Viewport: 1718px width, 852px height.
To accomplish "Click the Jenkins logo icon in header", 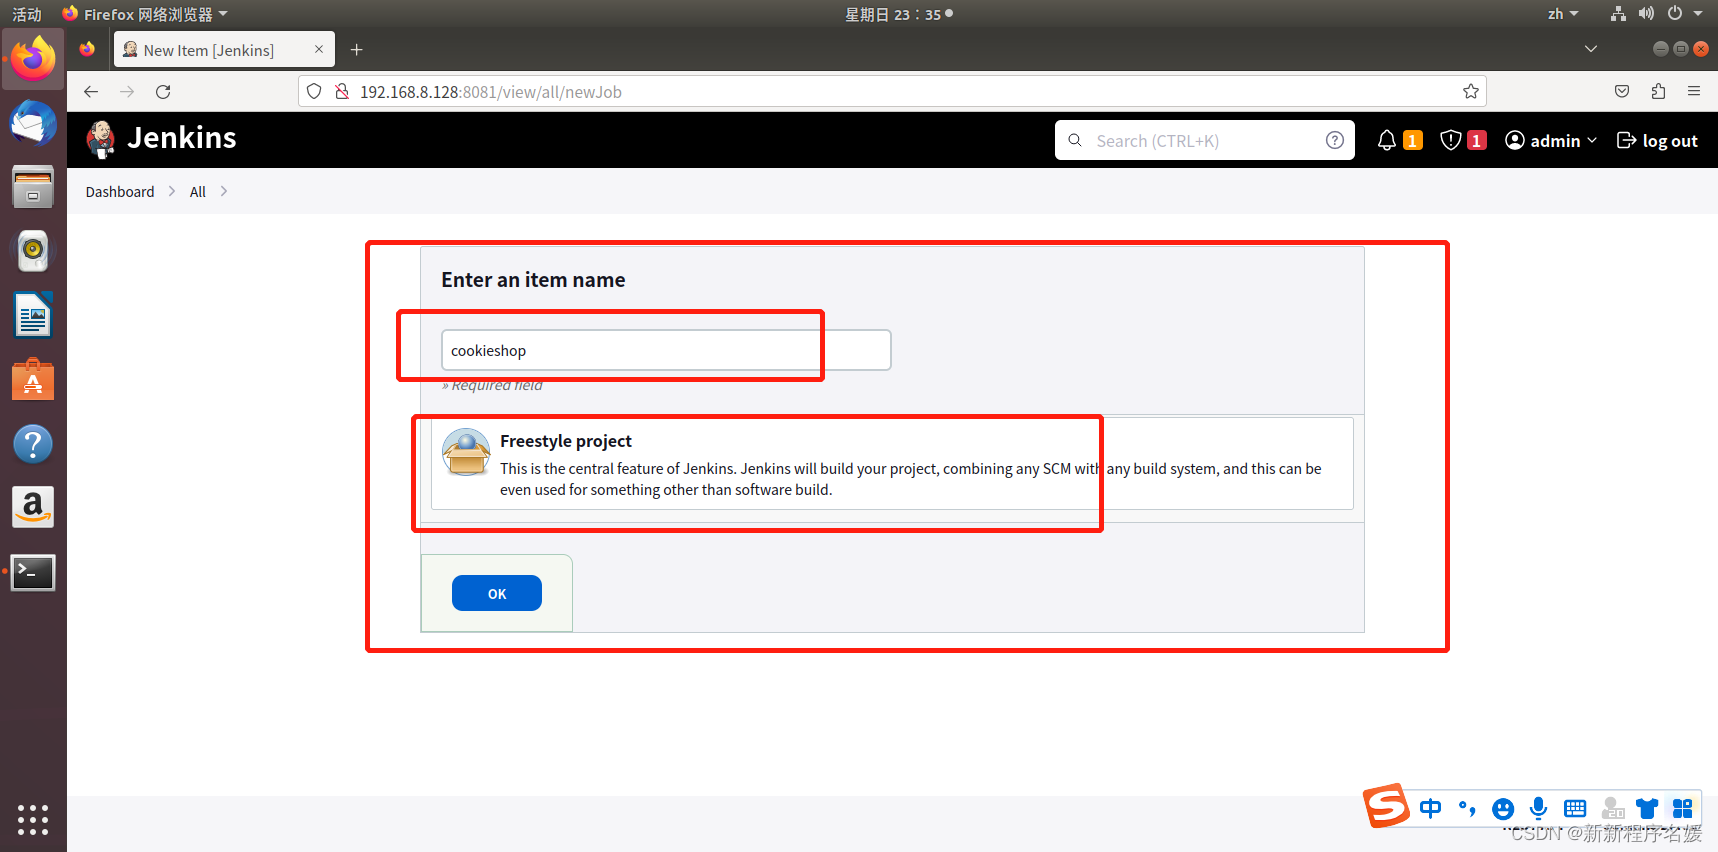I will [100, 139].
